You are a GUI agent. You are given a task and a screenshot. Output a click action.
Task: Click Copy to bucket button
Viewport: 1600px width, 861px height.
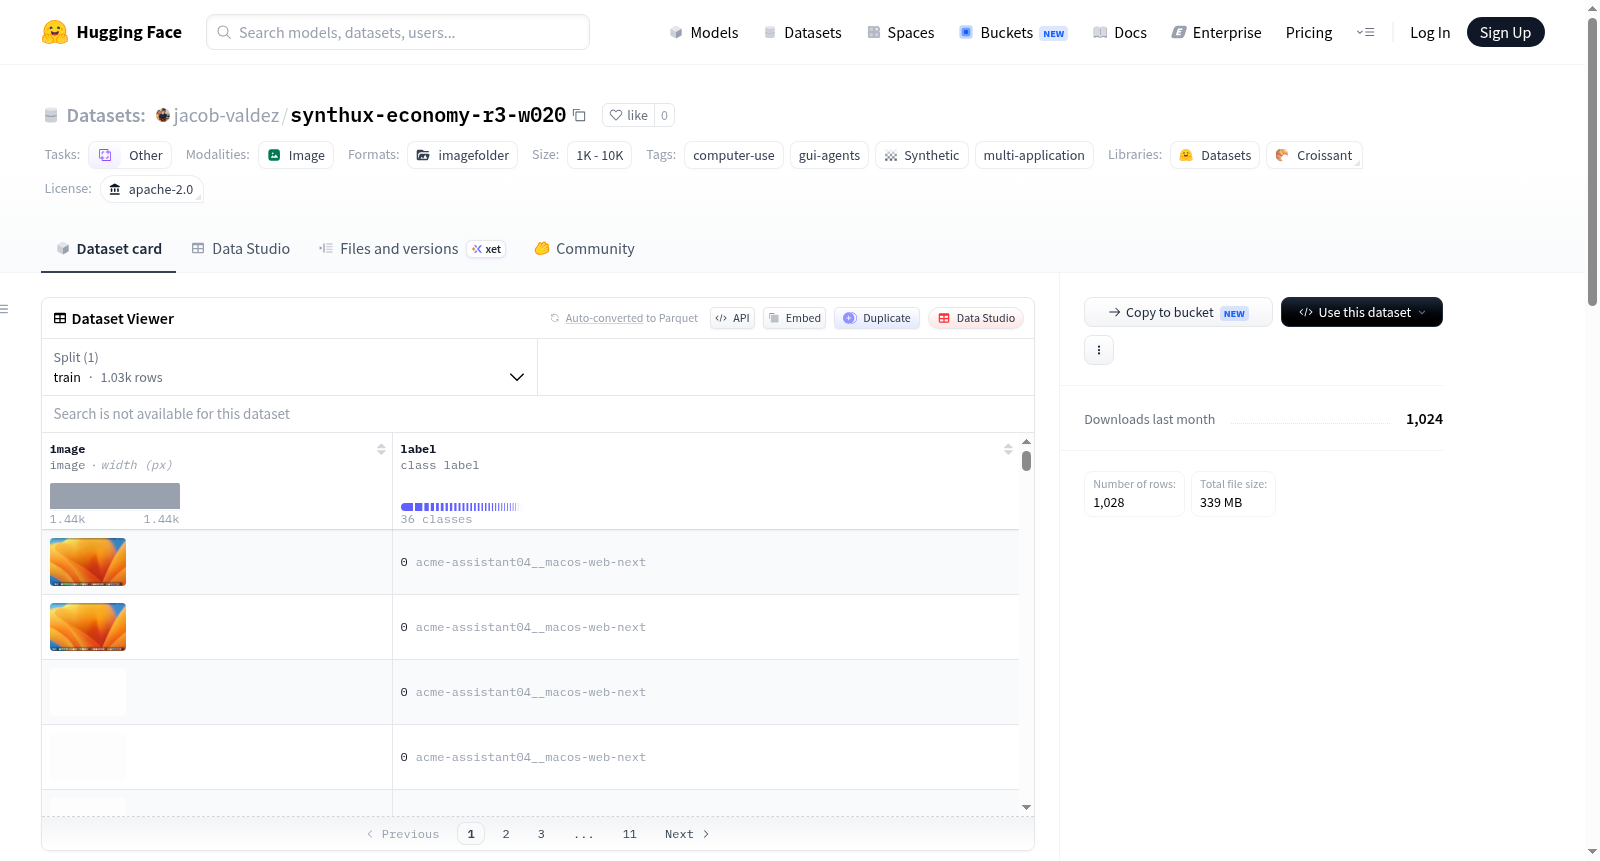click(1178, 312)
